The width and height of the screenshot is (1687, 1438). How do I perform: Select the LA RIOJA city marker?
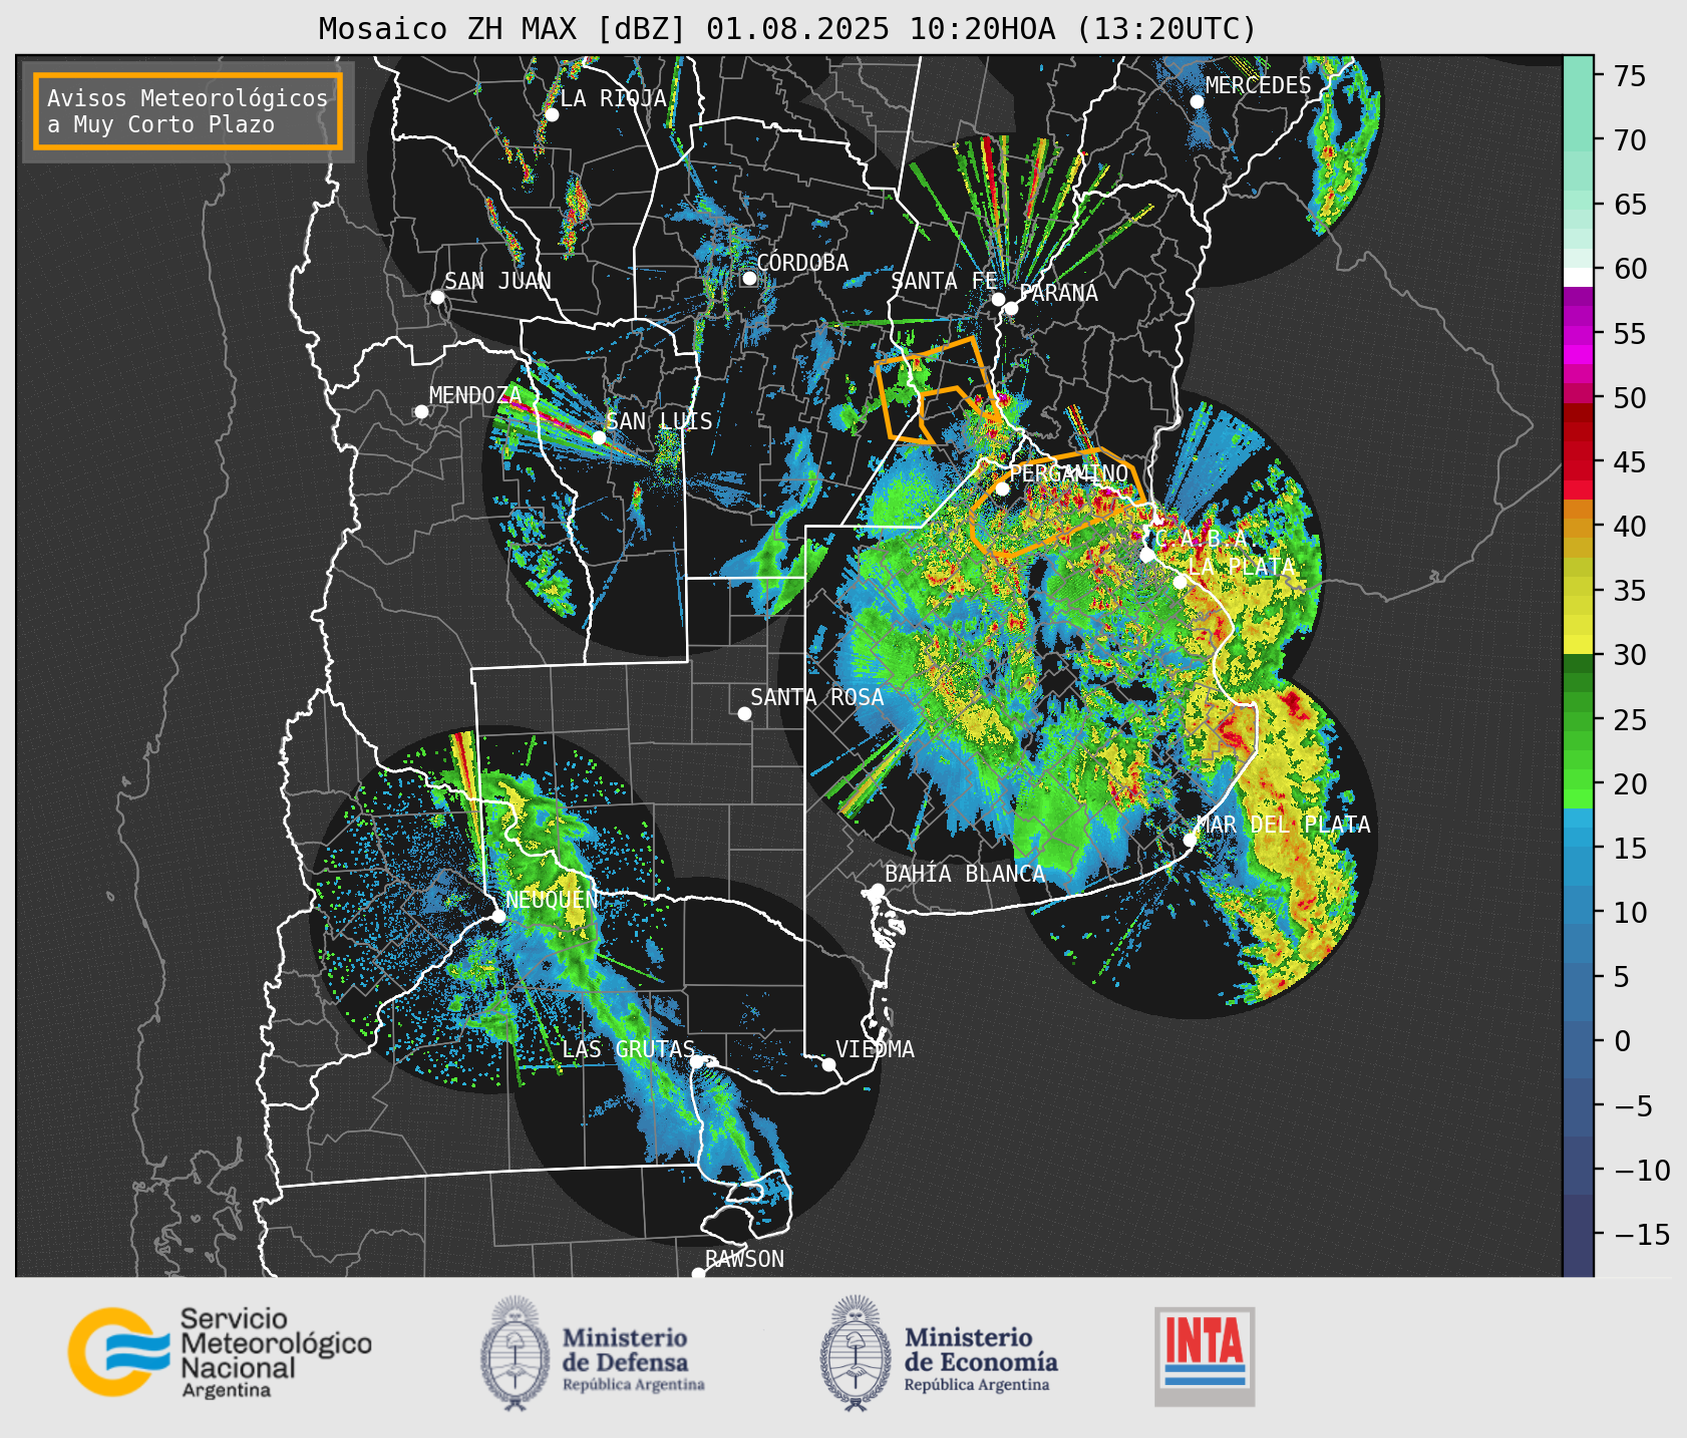(552, 115)
